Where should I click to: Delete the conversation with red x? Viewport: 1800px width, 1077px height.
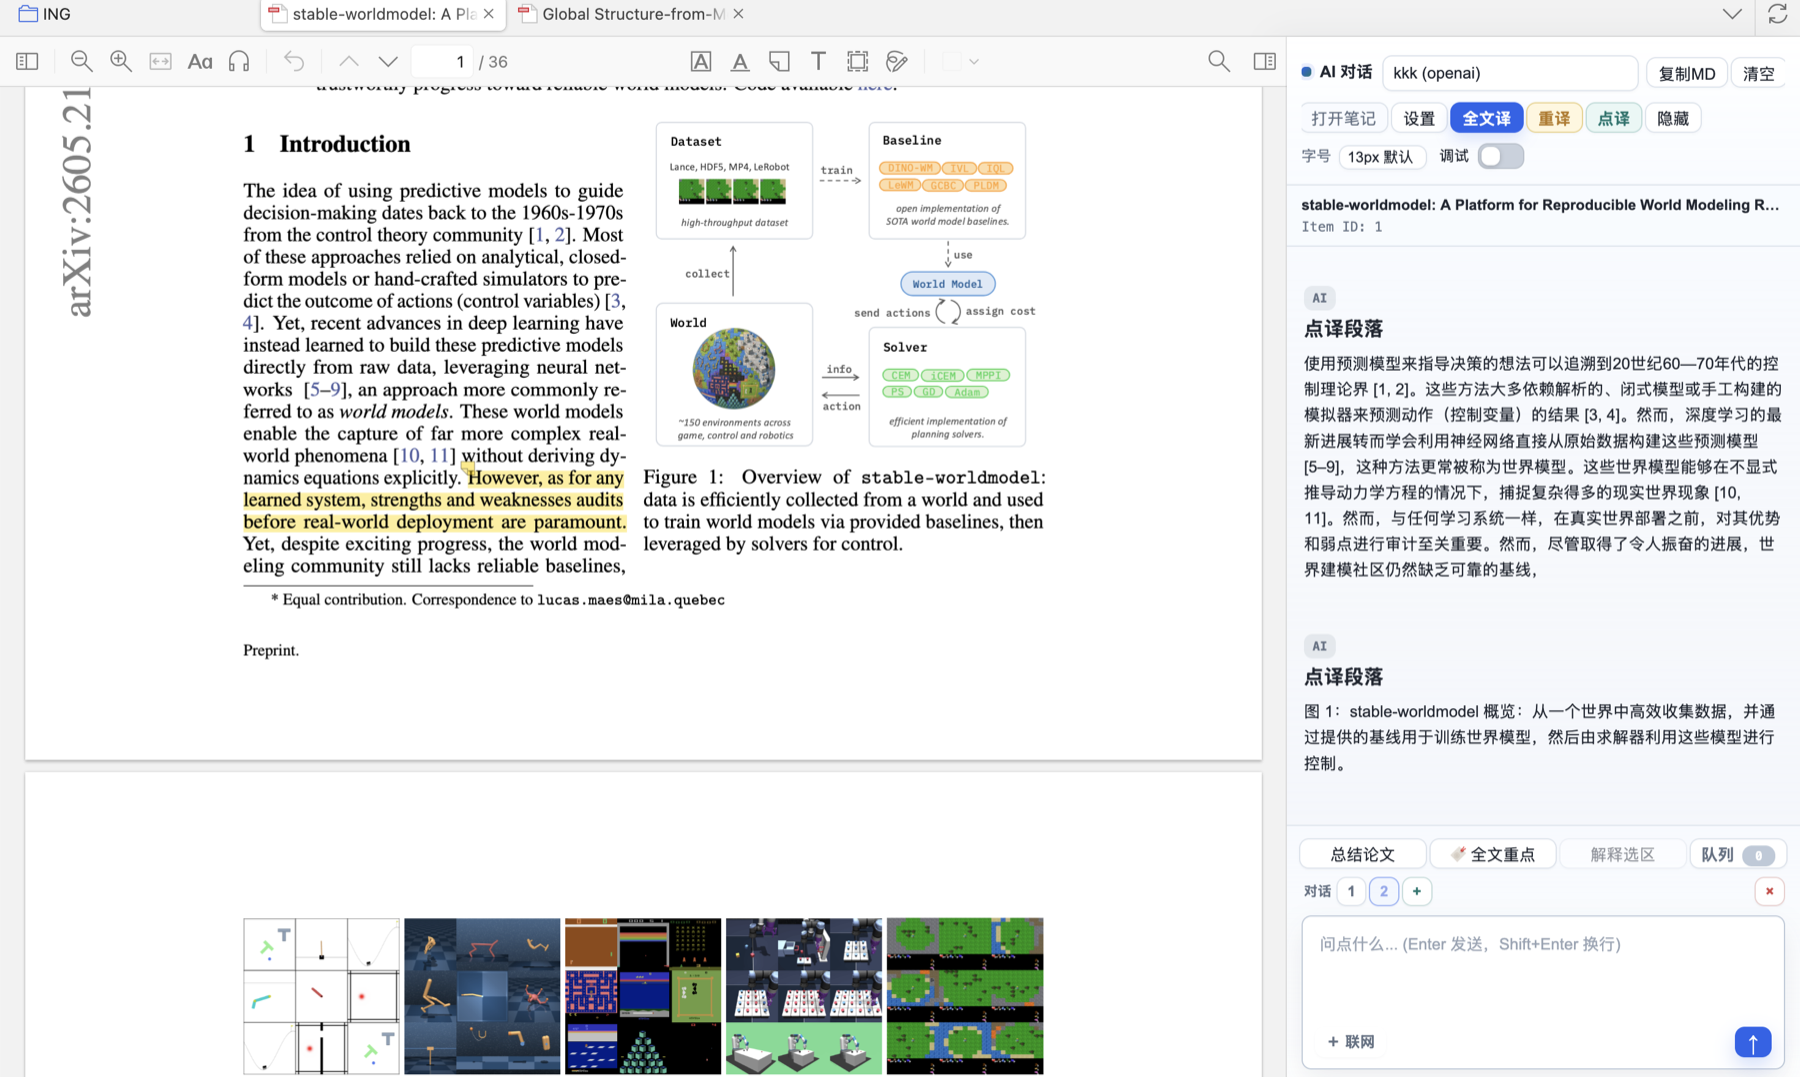1769,891
